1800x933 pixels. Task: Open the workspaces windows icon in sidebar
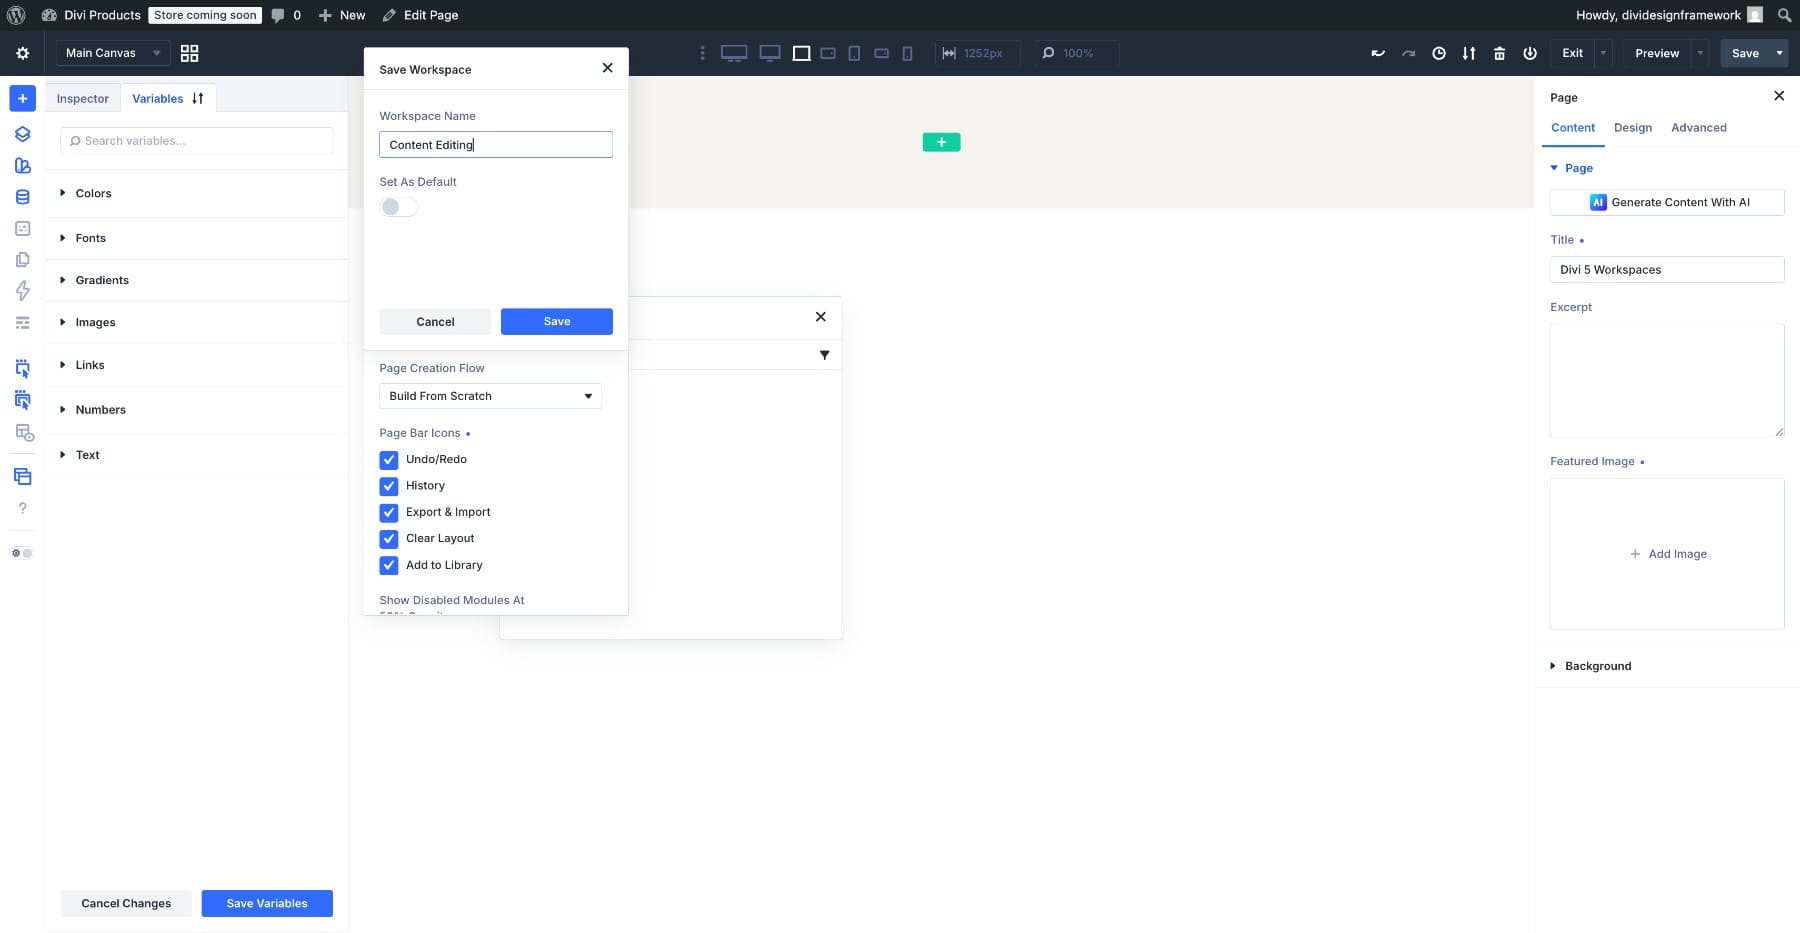click(22, 476)
